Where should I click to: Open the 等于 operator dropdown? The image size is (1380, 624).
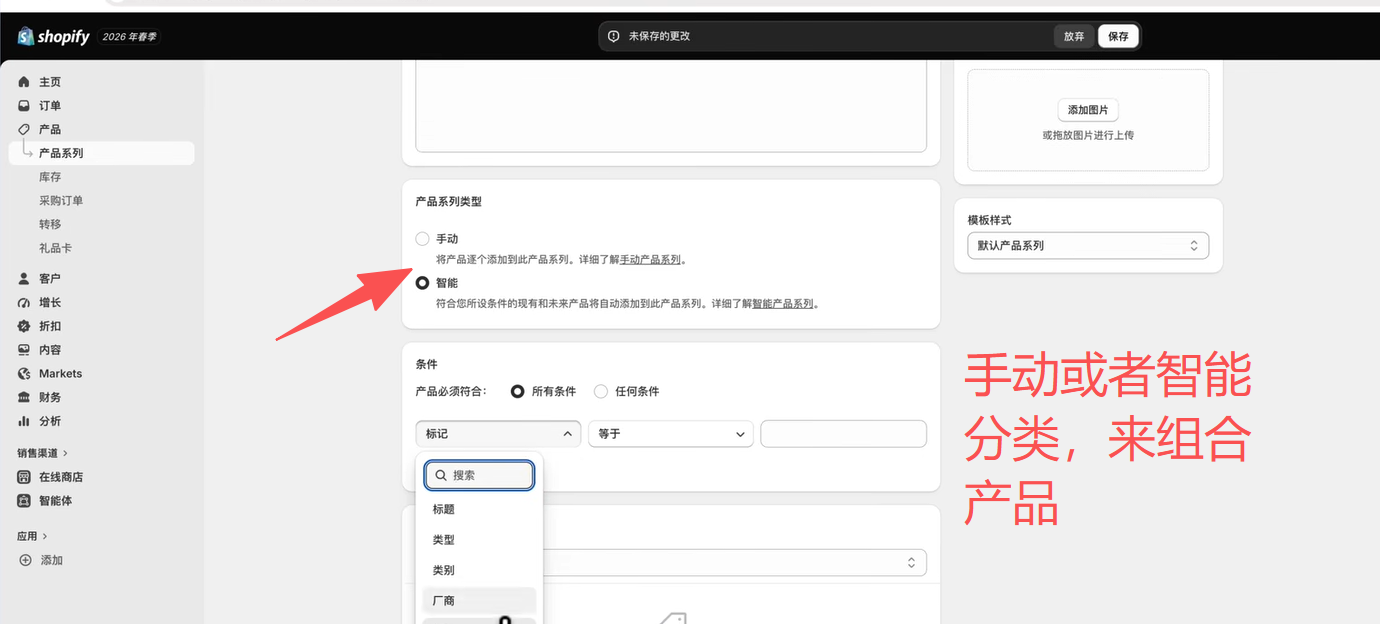671,434
